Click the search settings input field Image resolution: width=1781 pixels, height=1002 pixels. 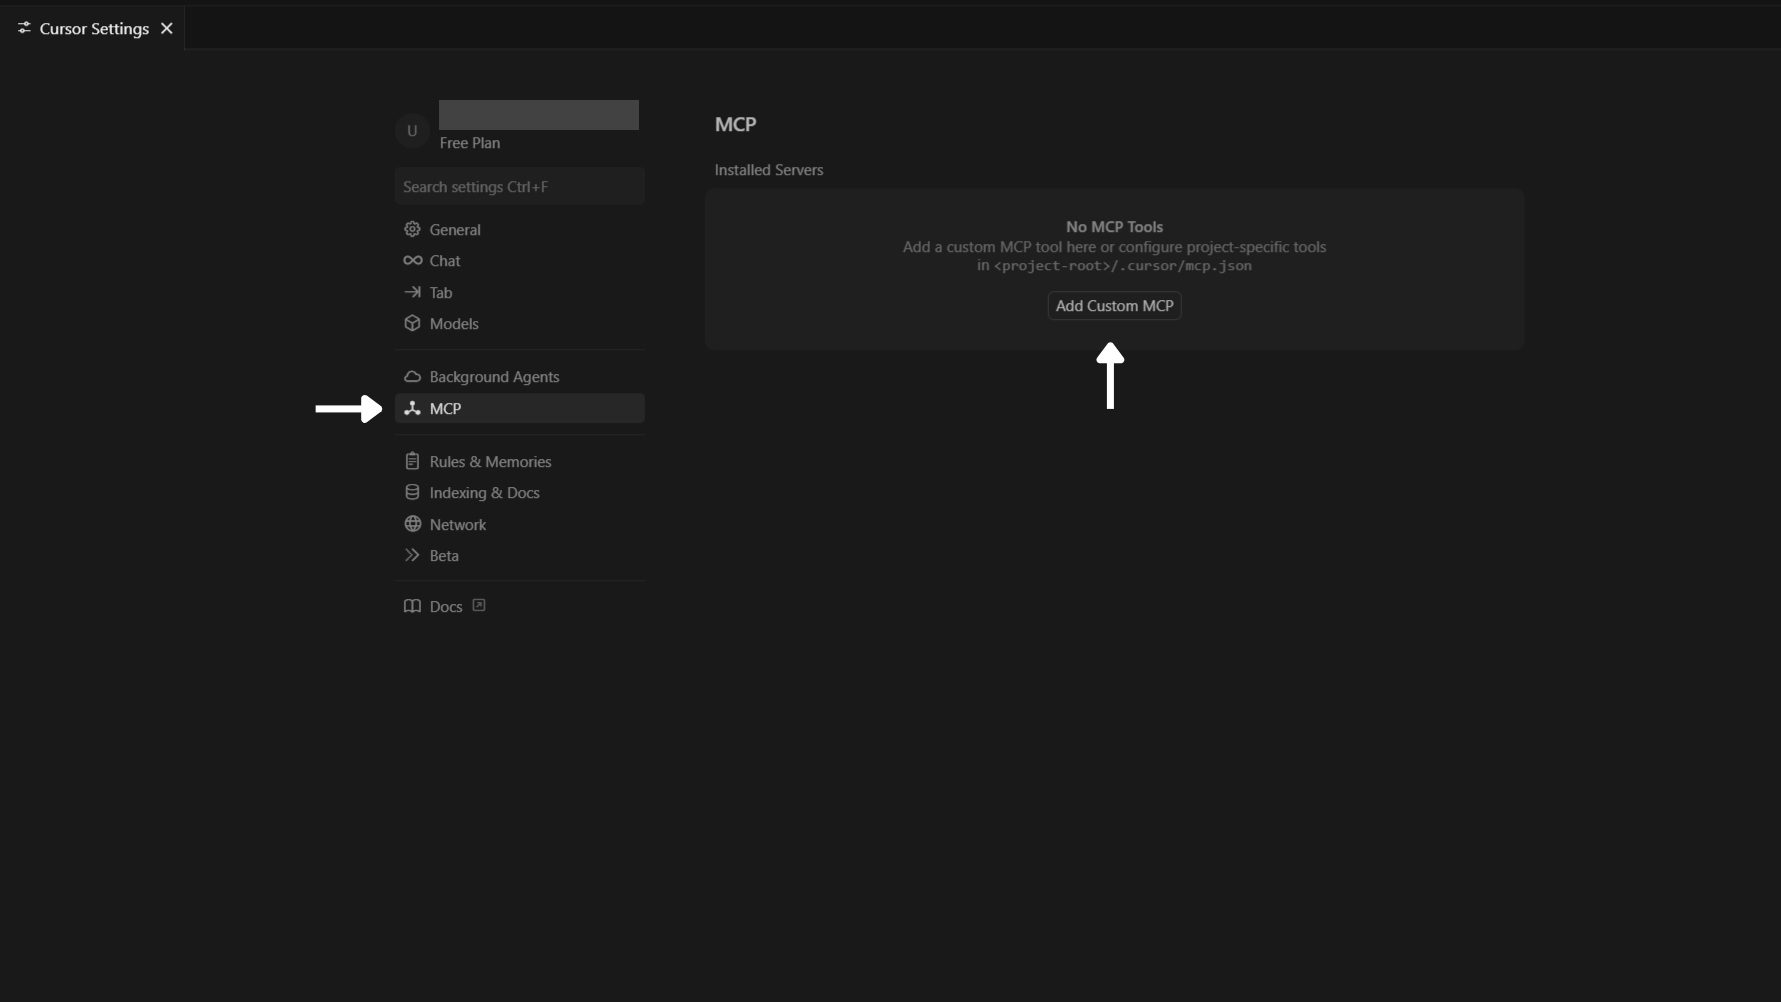point(519,186)
